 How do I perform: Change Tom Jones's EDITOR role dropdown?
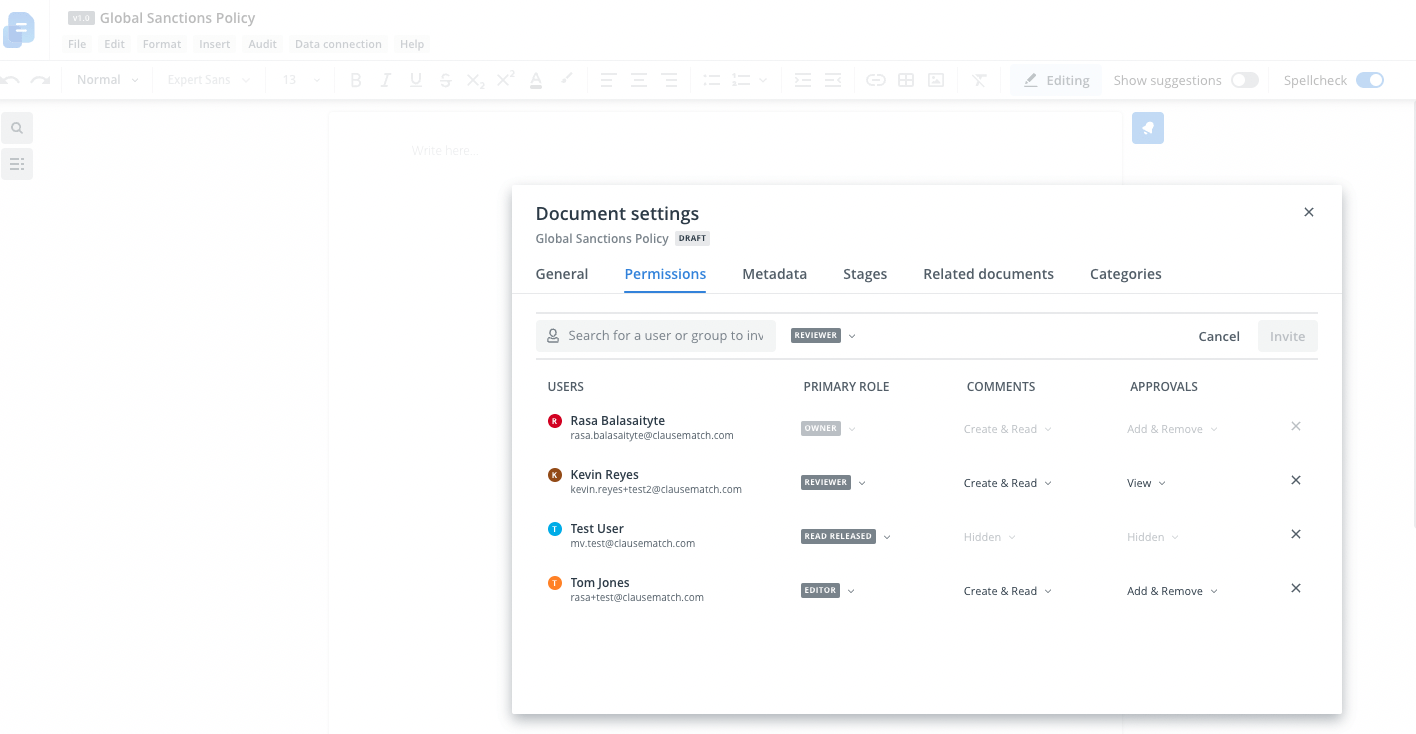[x=827, y=590]
